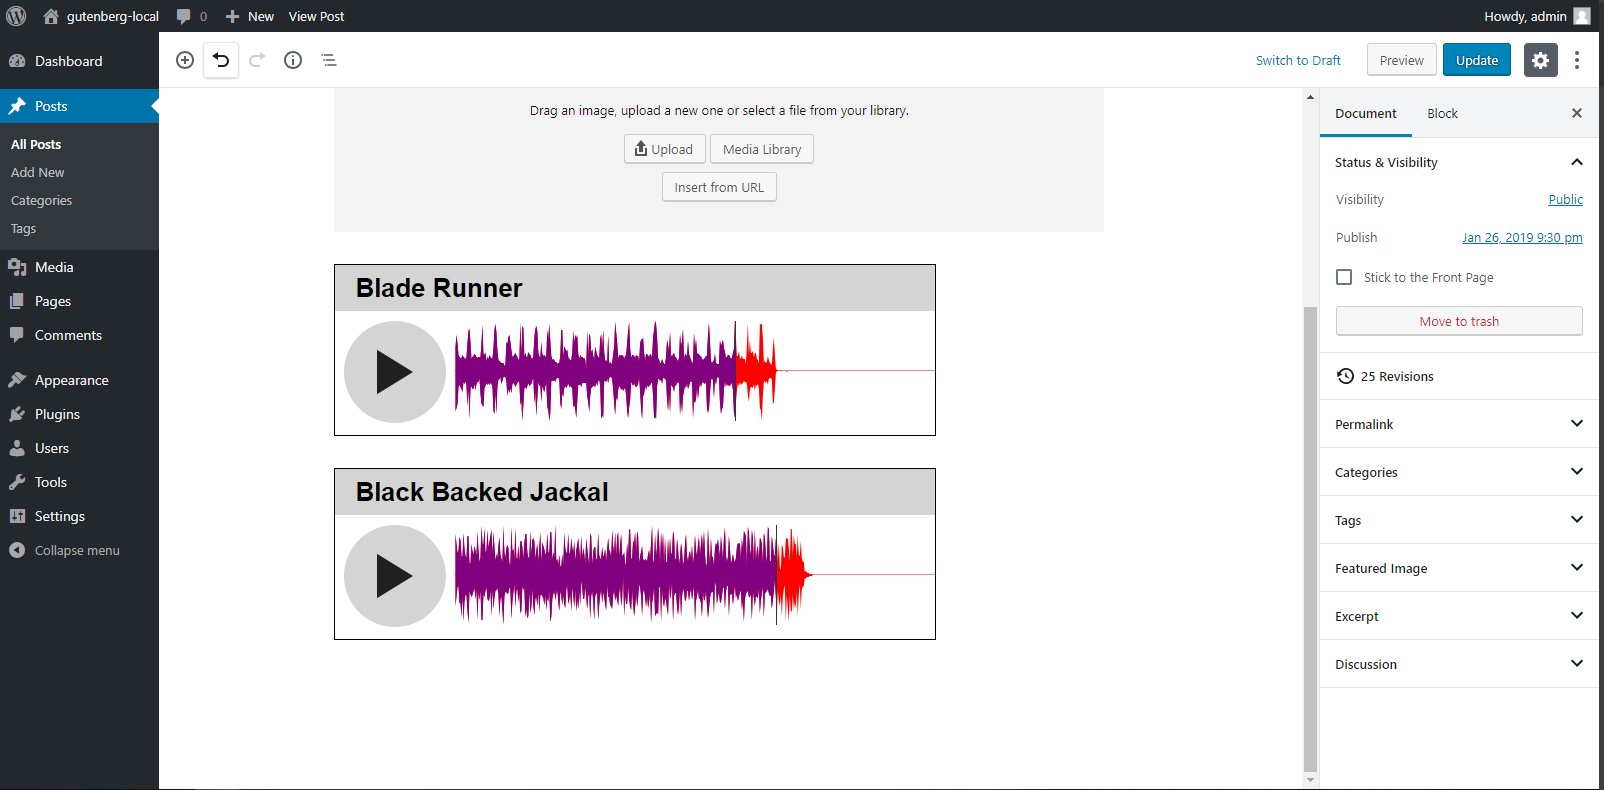
Task: Undo the last change
Action: [221, 60]
